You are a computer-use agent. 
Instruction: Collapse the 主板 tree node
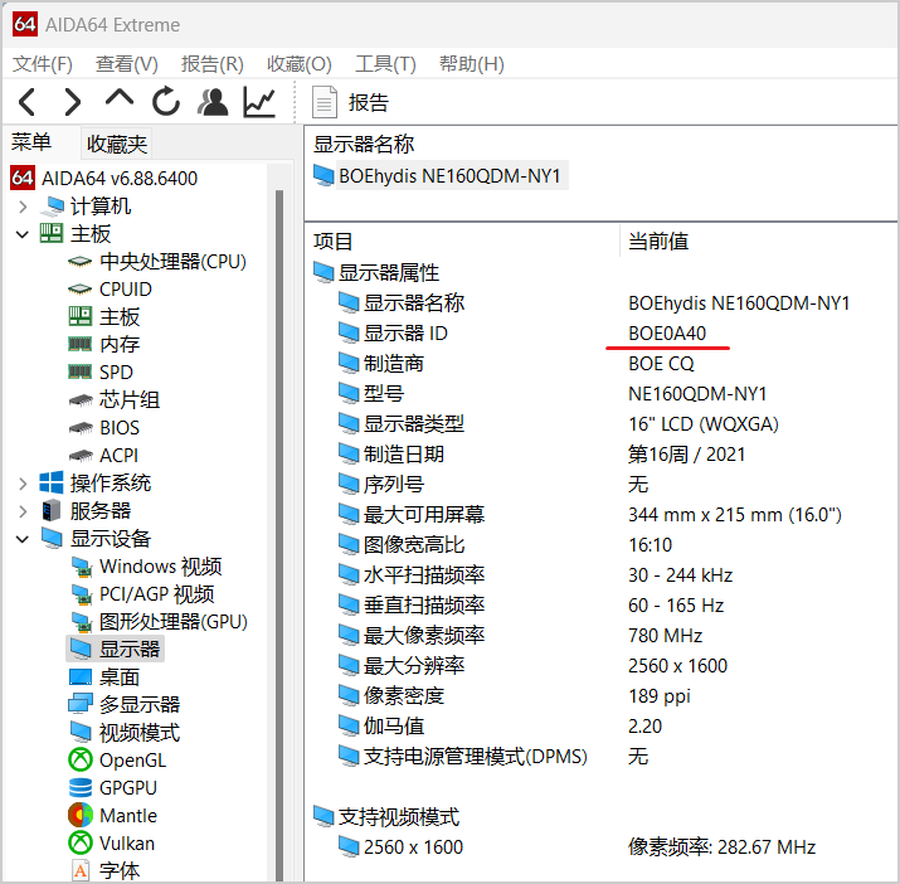pos(22,234)
